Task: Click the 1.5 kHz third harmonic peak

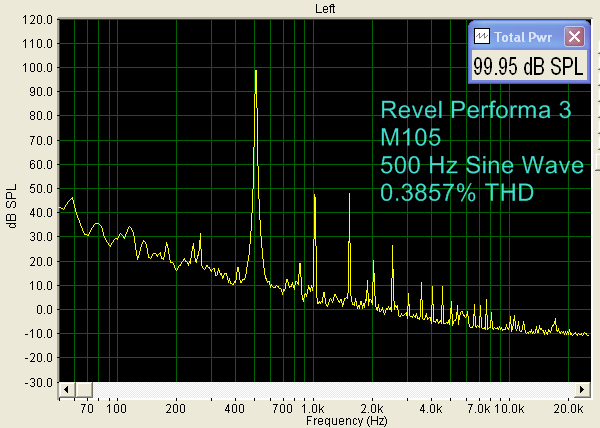Action: [349, 195]
